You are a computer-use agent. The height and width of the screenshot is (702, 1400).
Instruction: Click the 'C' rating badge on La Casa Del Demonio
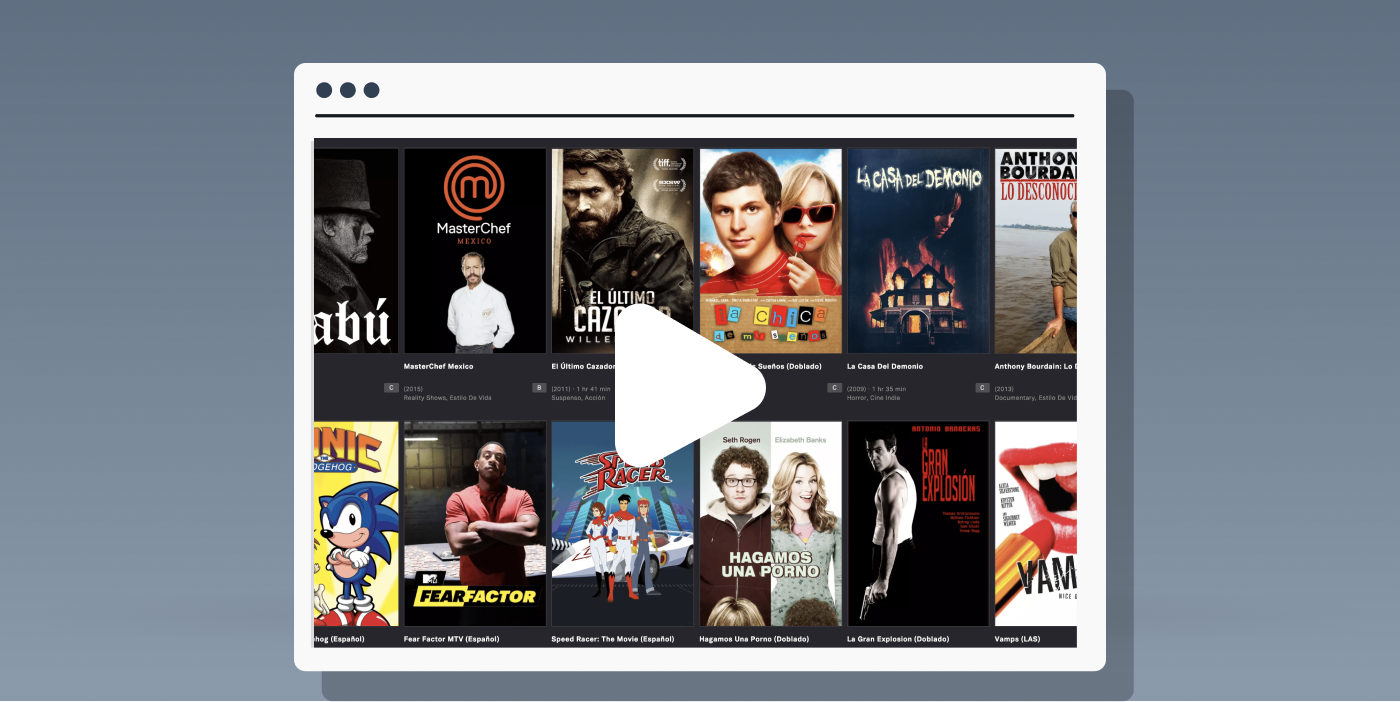[x=835, y=388]
